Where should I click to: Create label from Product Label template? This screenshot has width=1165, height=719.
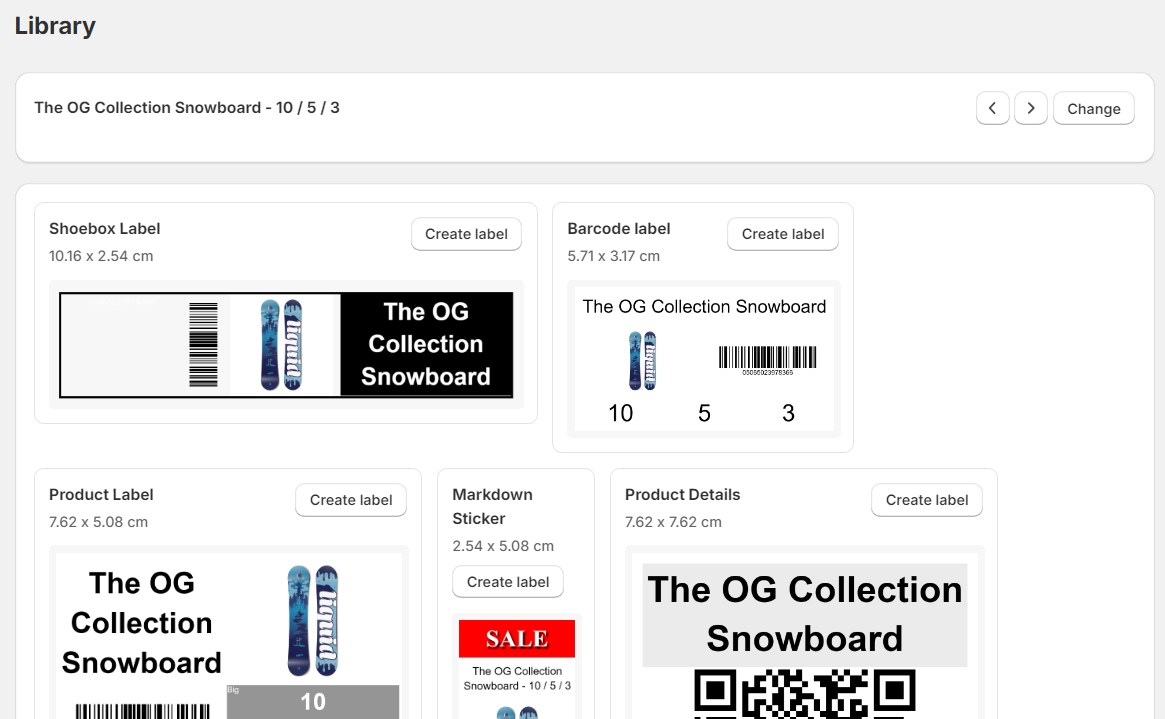(x=351, y=500)
